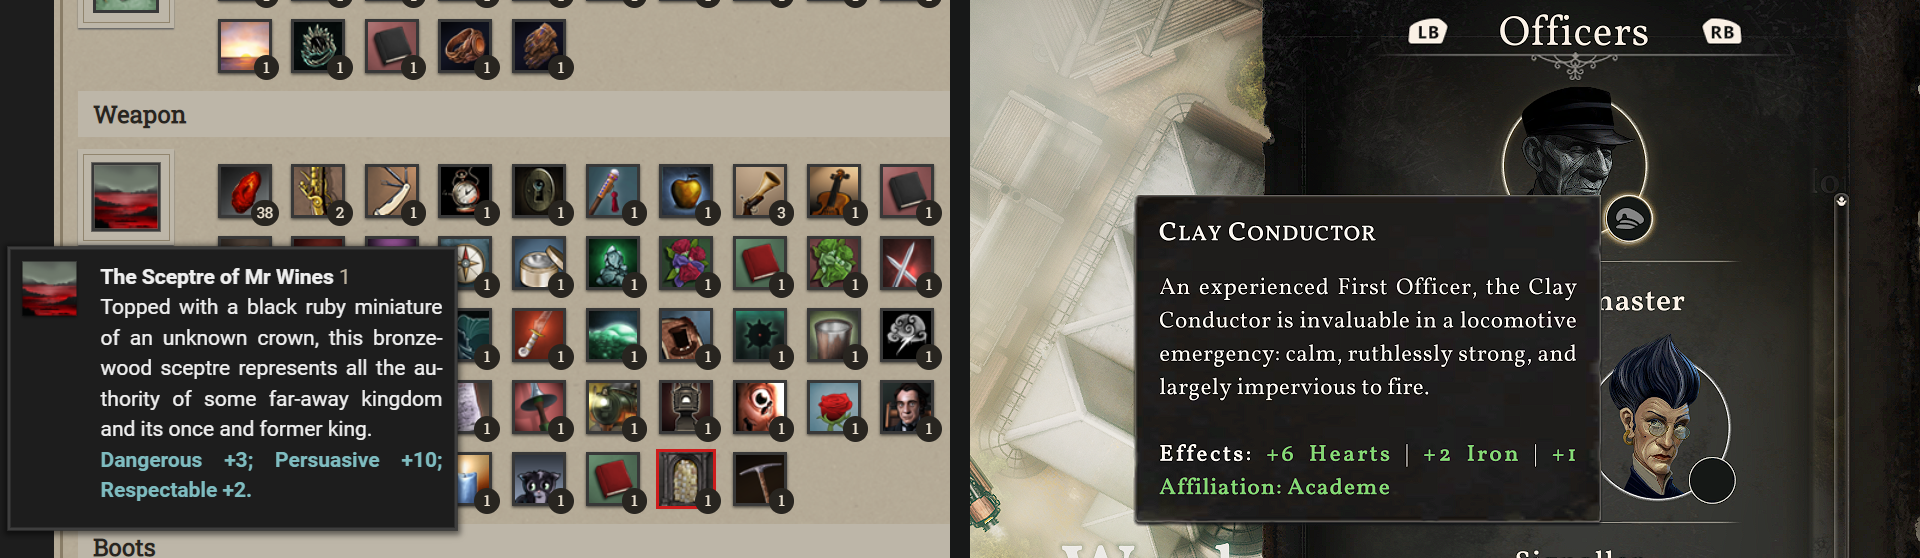Switch Officers panel with LB button

coord(1427,32)
